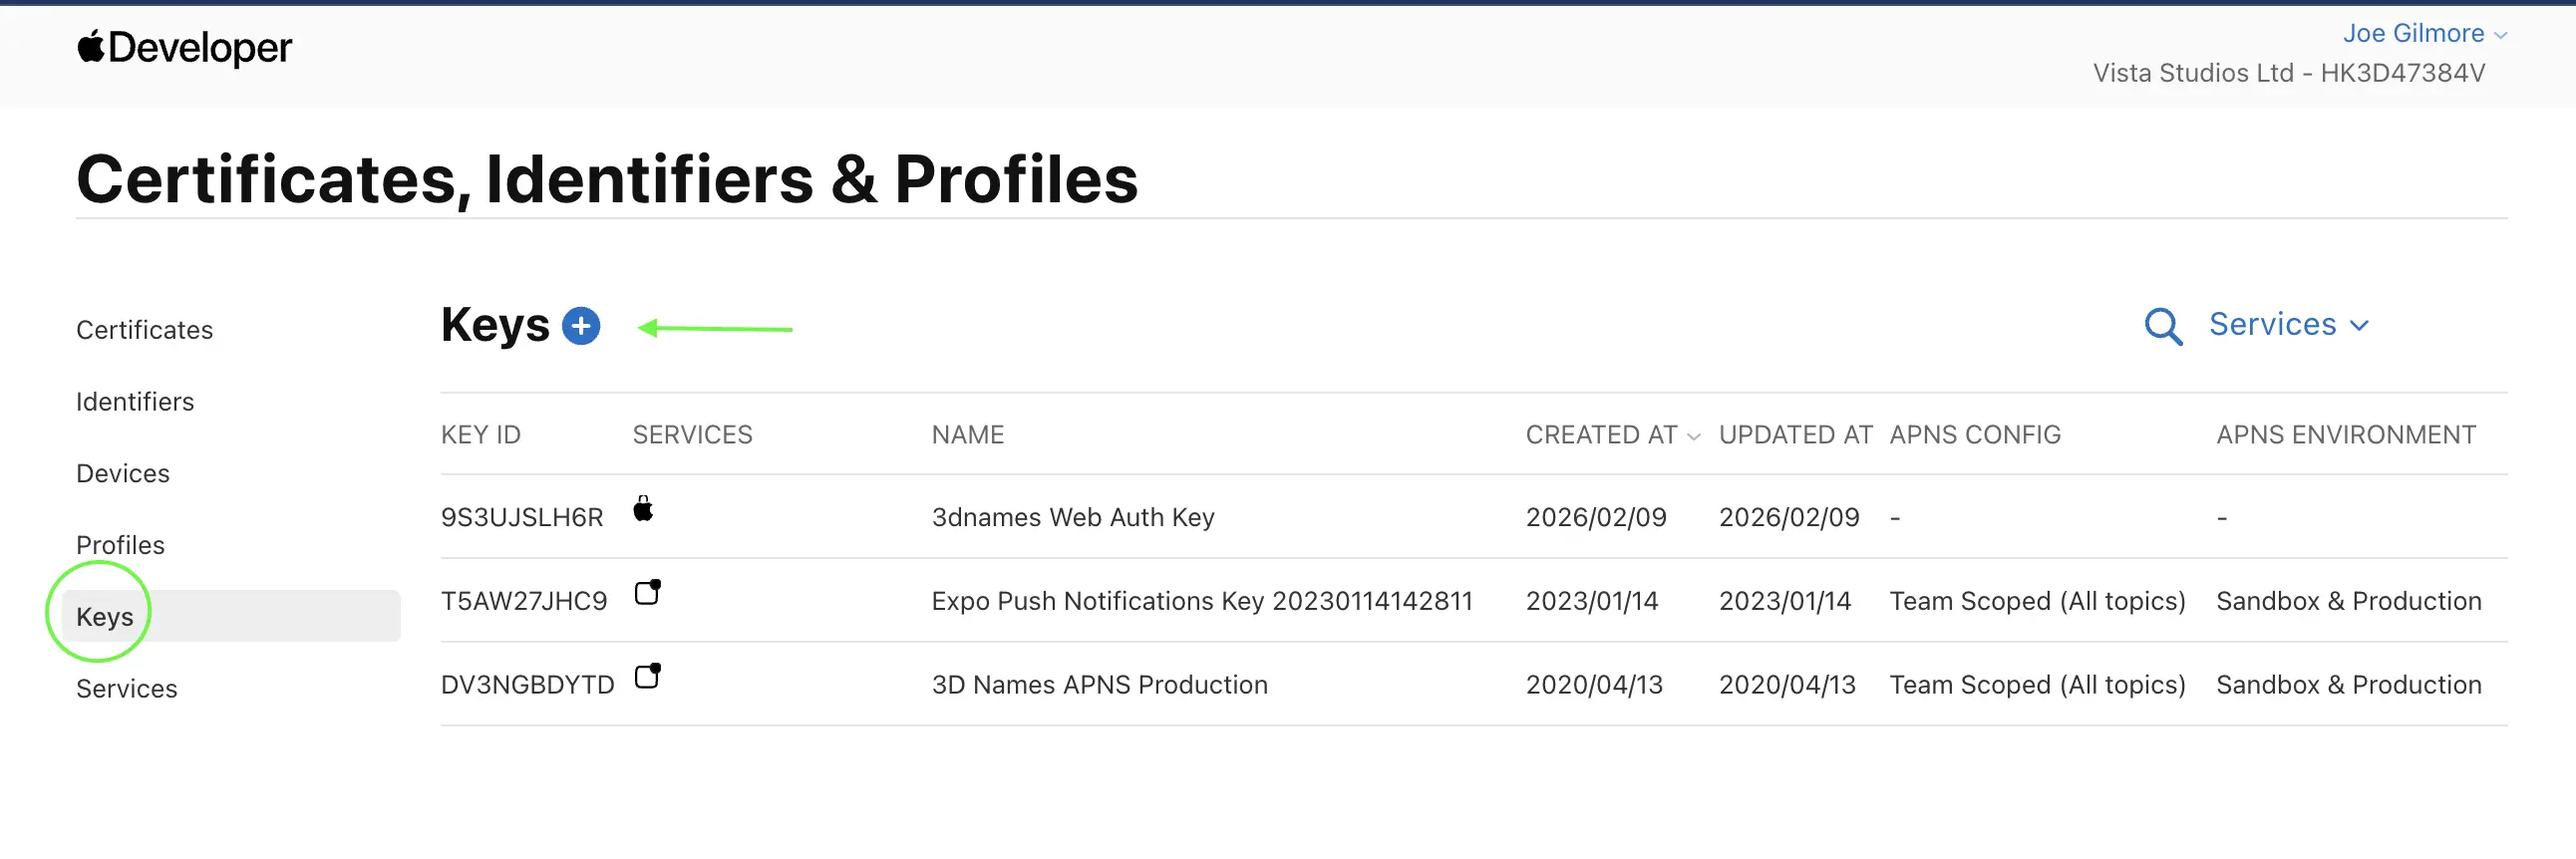Click push notification icon for DV3NGBDYTD key

[648, 676]
